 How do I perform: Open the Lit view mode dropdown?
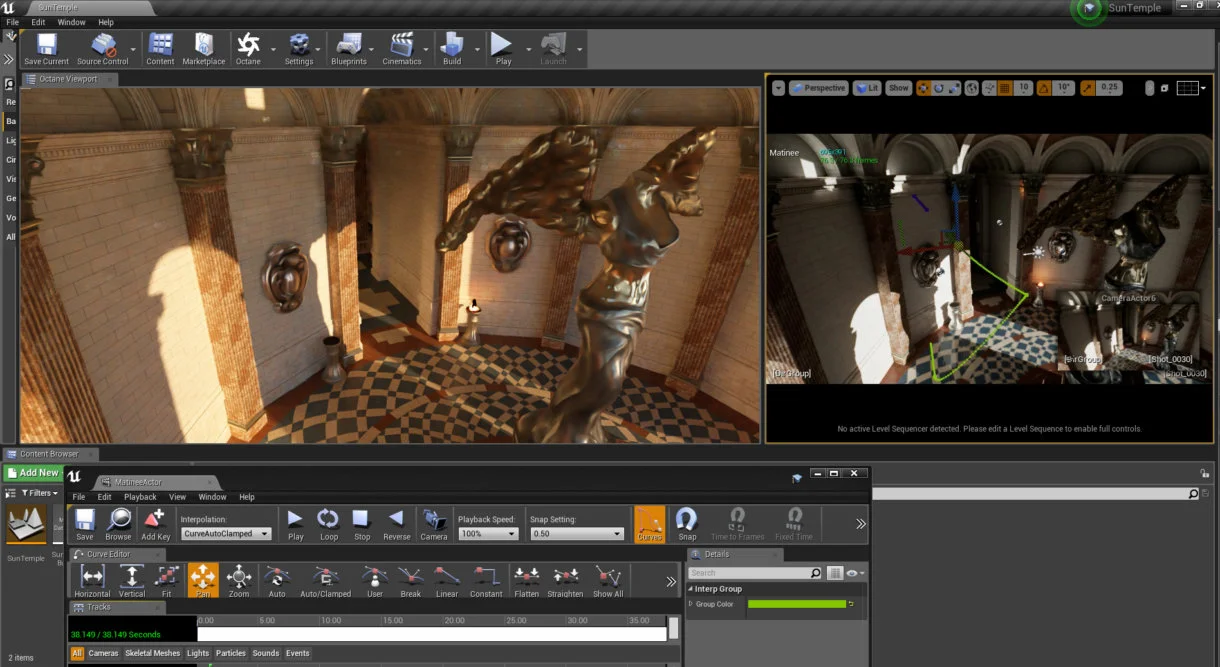[867, 88]
